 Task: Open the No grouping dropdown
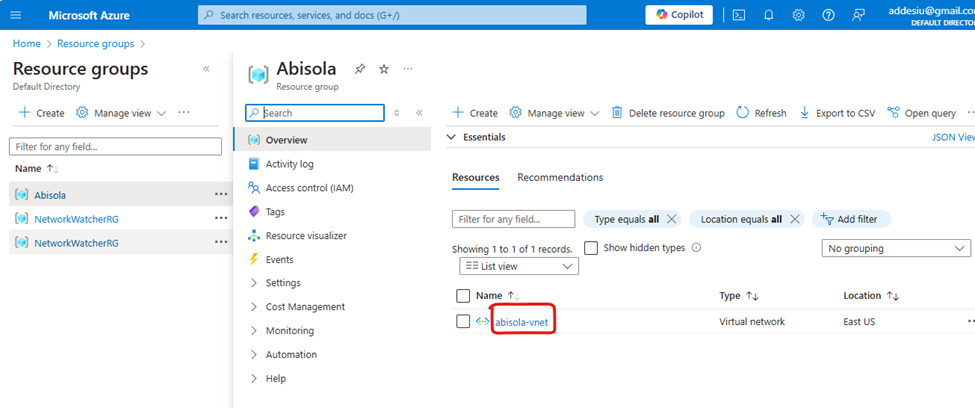(x=895, y=248)
